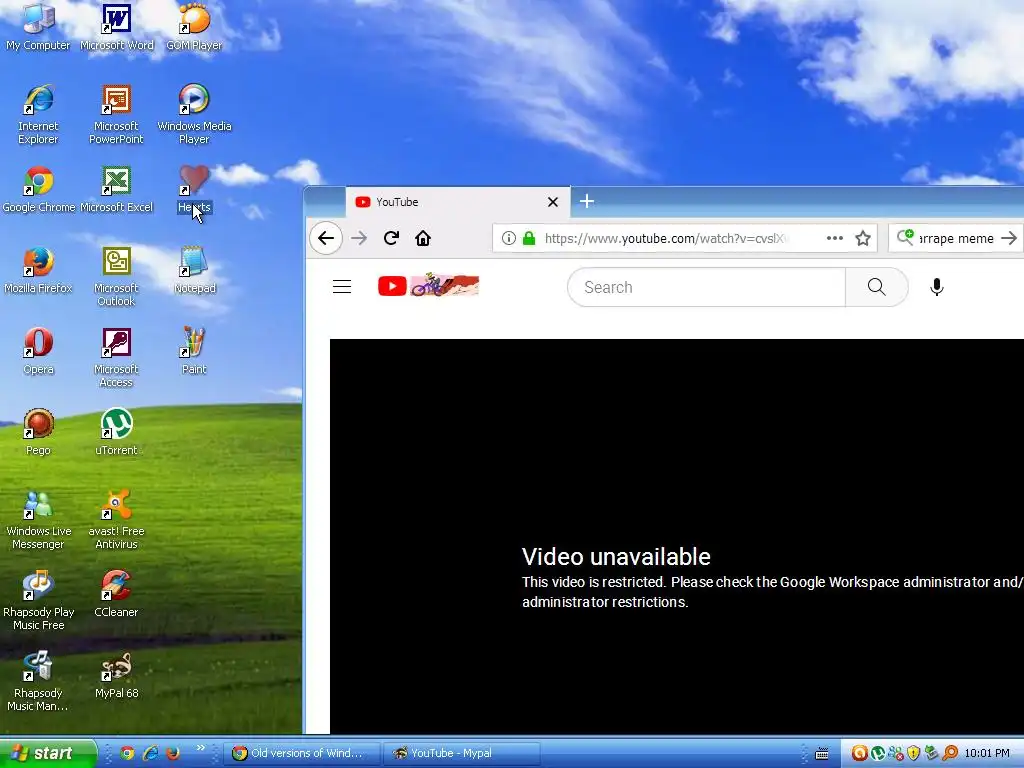Open search engine selector magnifier icon
The image size is (1024, 768).
pyautogui.click(x=905, y=237)
